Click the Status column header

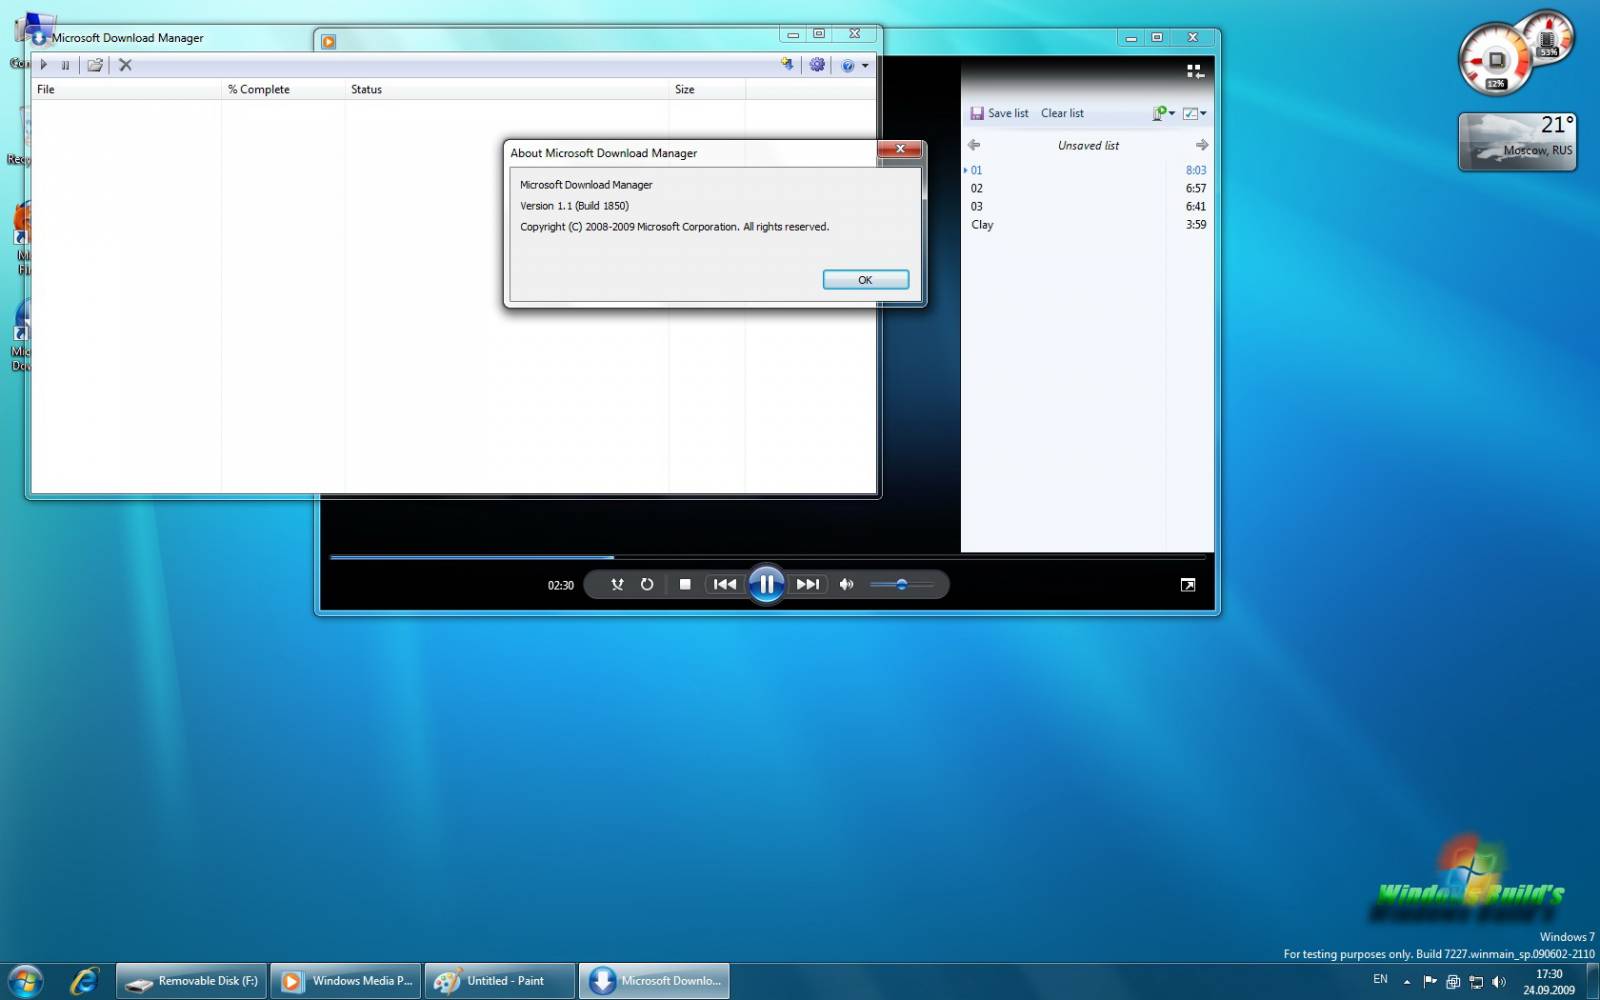tap(507, 89)
